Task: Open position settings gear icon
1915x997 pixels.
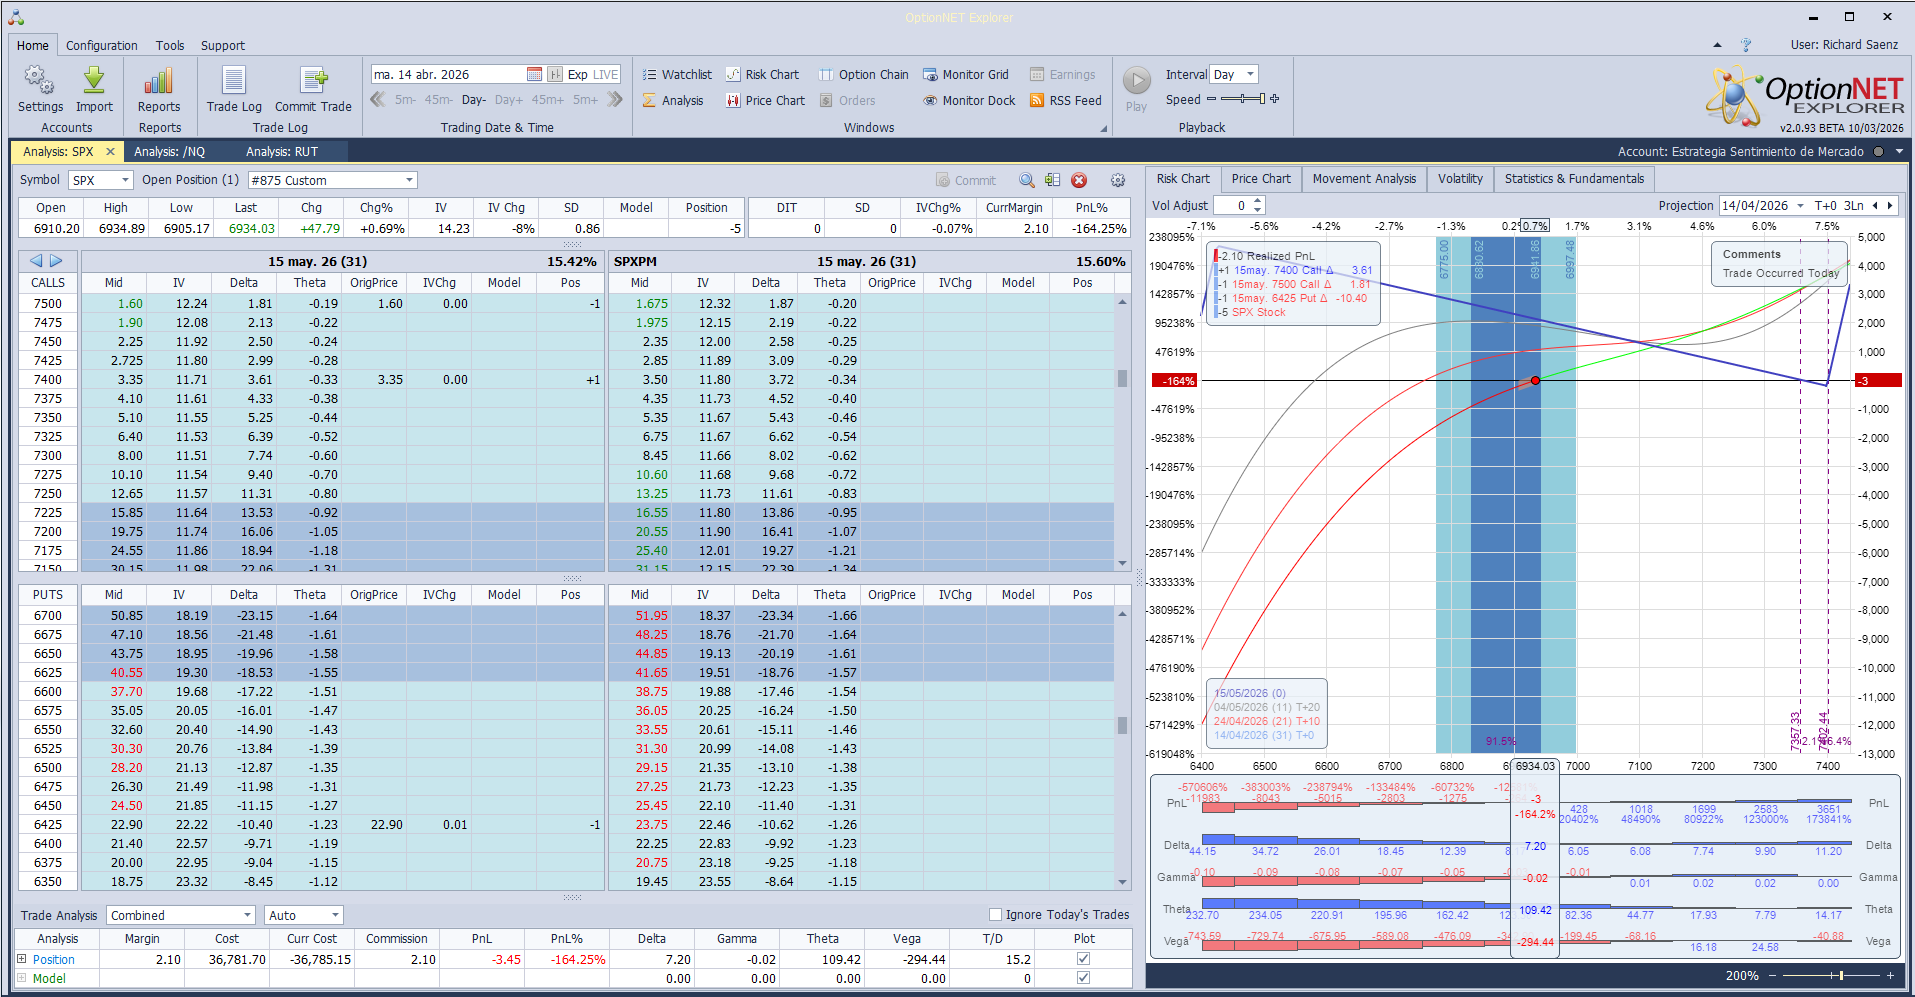Action: [x=1118, y=181]
